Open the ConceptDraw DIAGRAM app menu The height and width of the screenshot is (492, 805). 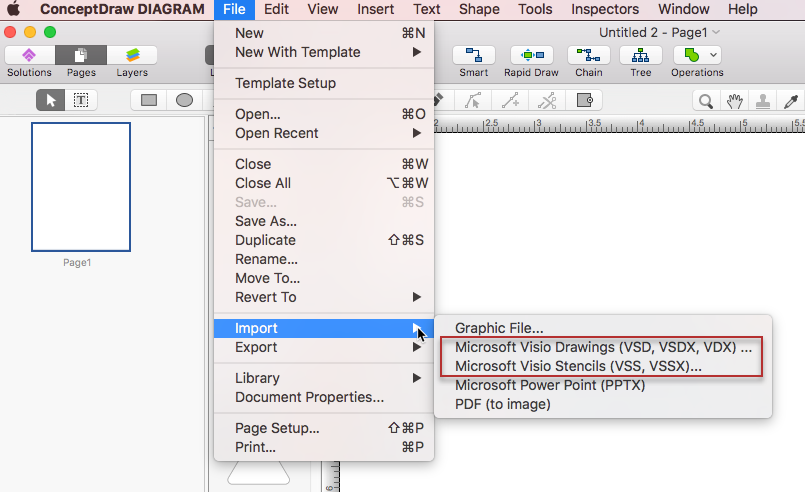(x=122, y=9)
